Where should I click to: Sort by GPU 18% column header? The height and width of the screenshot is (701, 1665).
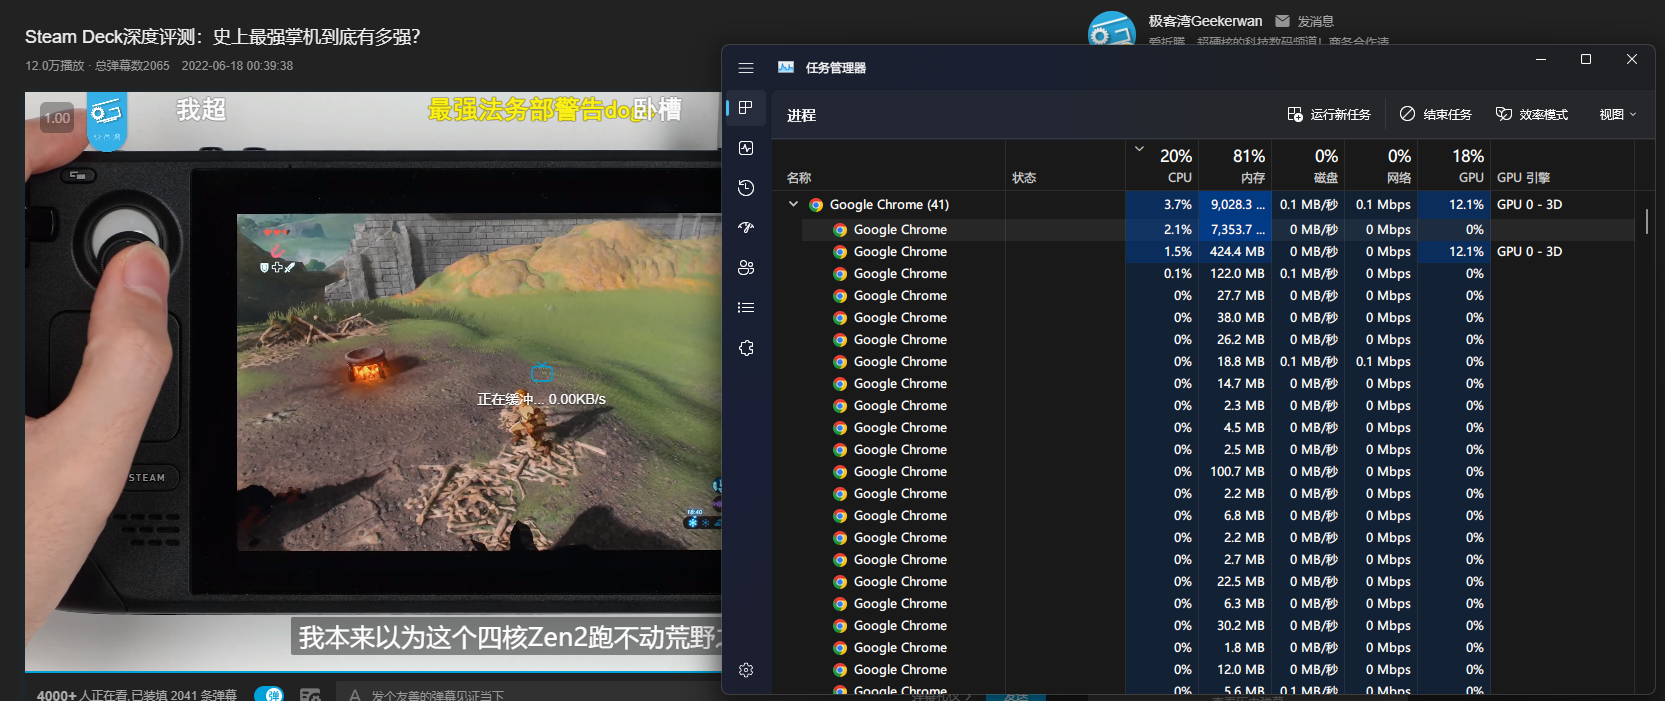pos(1454,165)
